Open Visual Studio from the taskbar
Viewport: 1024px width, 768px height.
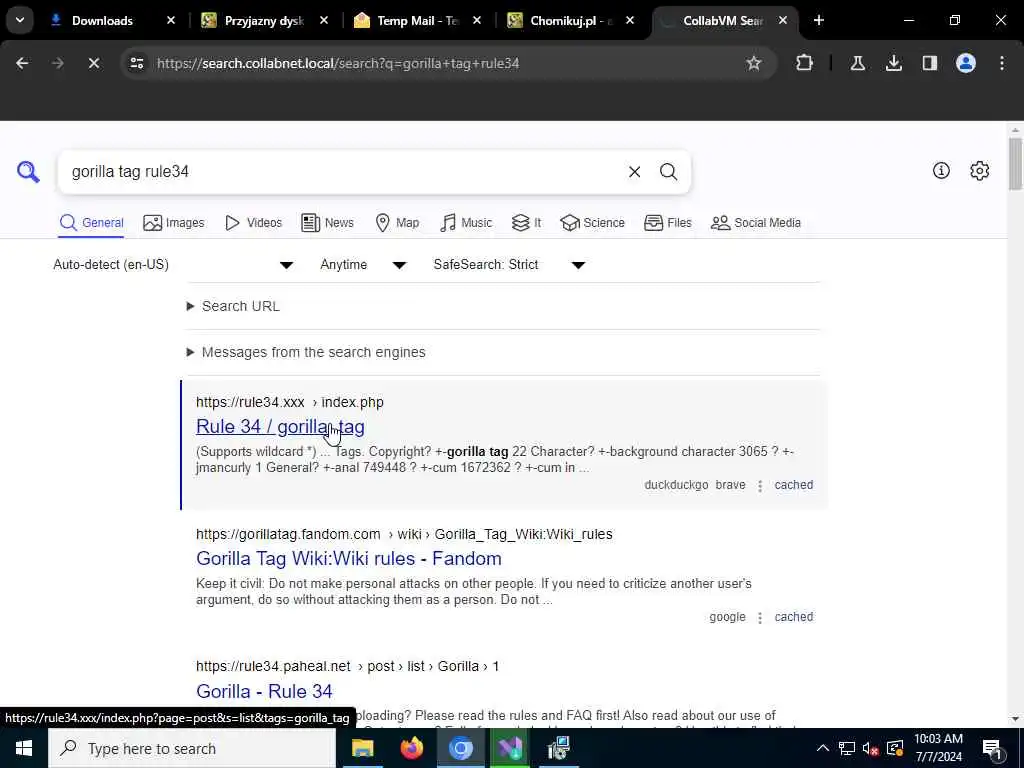point(509,748)
